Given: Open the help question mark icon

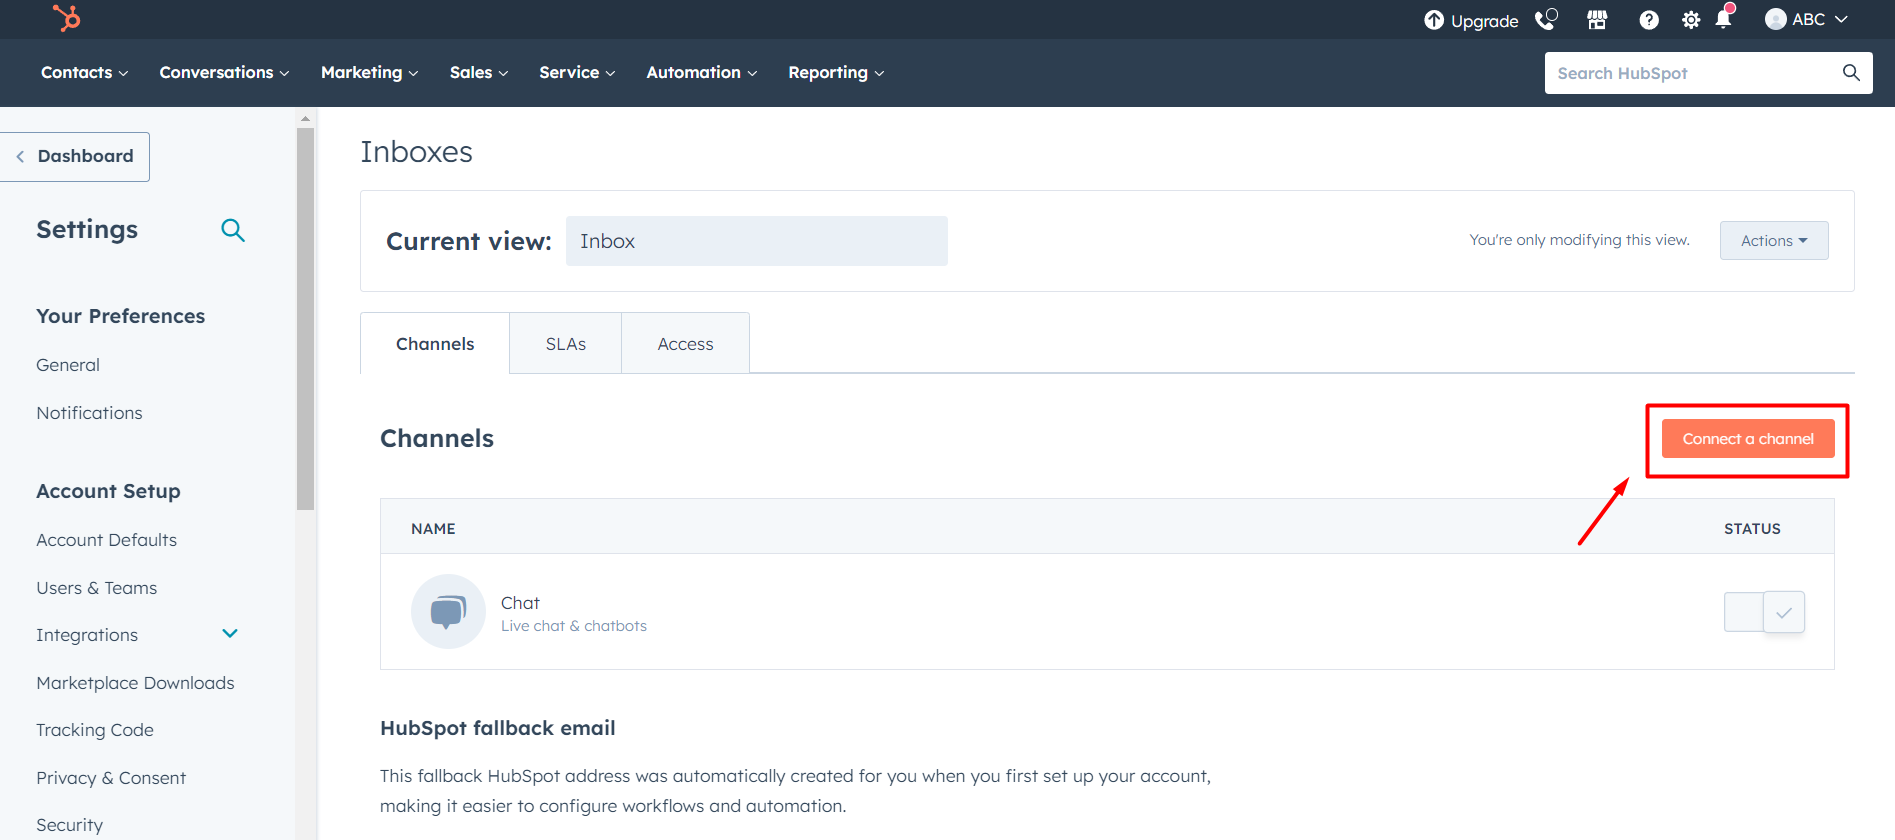Looking at the screenshot, I should (1649, 20).
